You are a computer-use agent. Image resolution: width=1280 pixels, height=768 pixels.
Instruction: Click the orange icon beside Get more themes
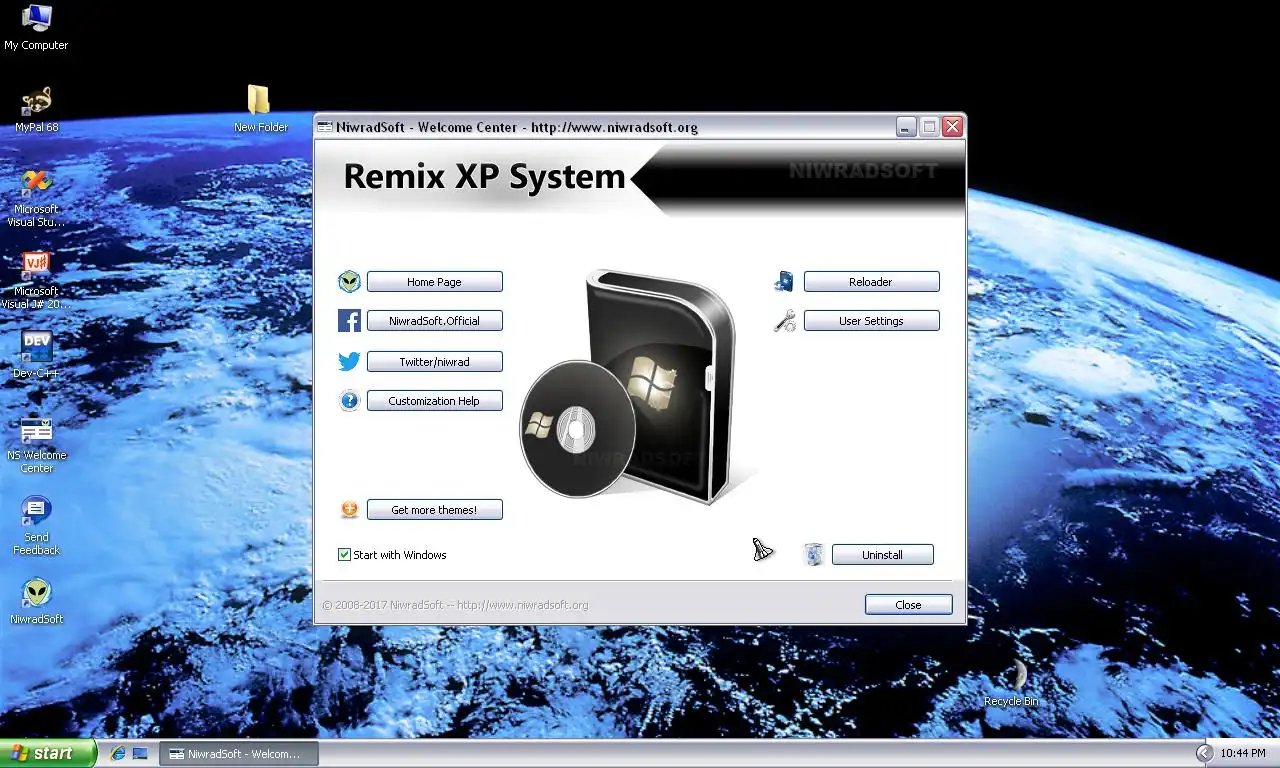(349, 510)
